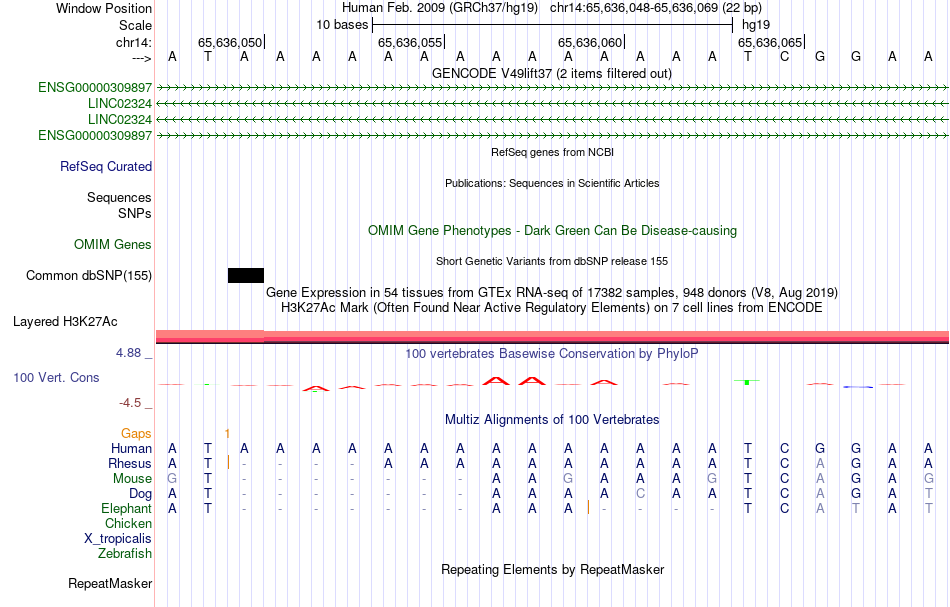
Task: Open the RefSeq Curated track label
Action: pos(106,167)
